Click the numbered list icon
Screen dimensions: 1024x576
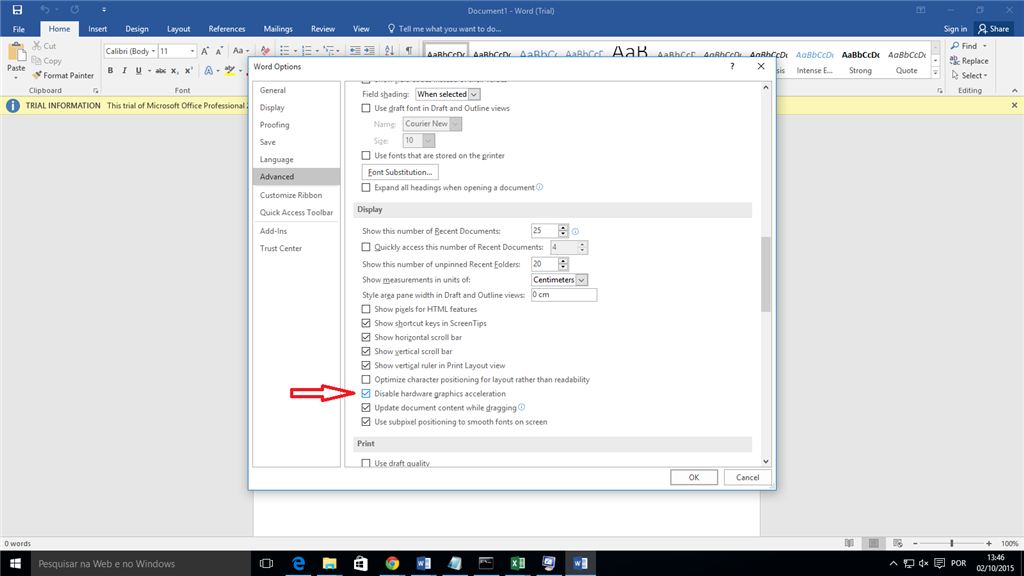pyautogui.click(x=306, y=50)
